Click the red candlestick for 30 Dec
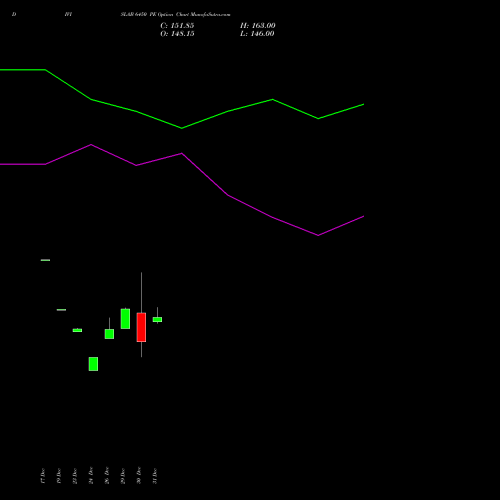This screenshot has width=500, height=500. point(141,327)
